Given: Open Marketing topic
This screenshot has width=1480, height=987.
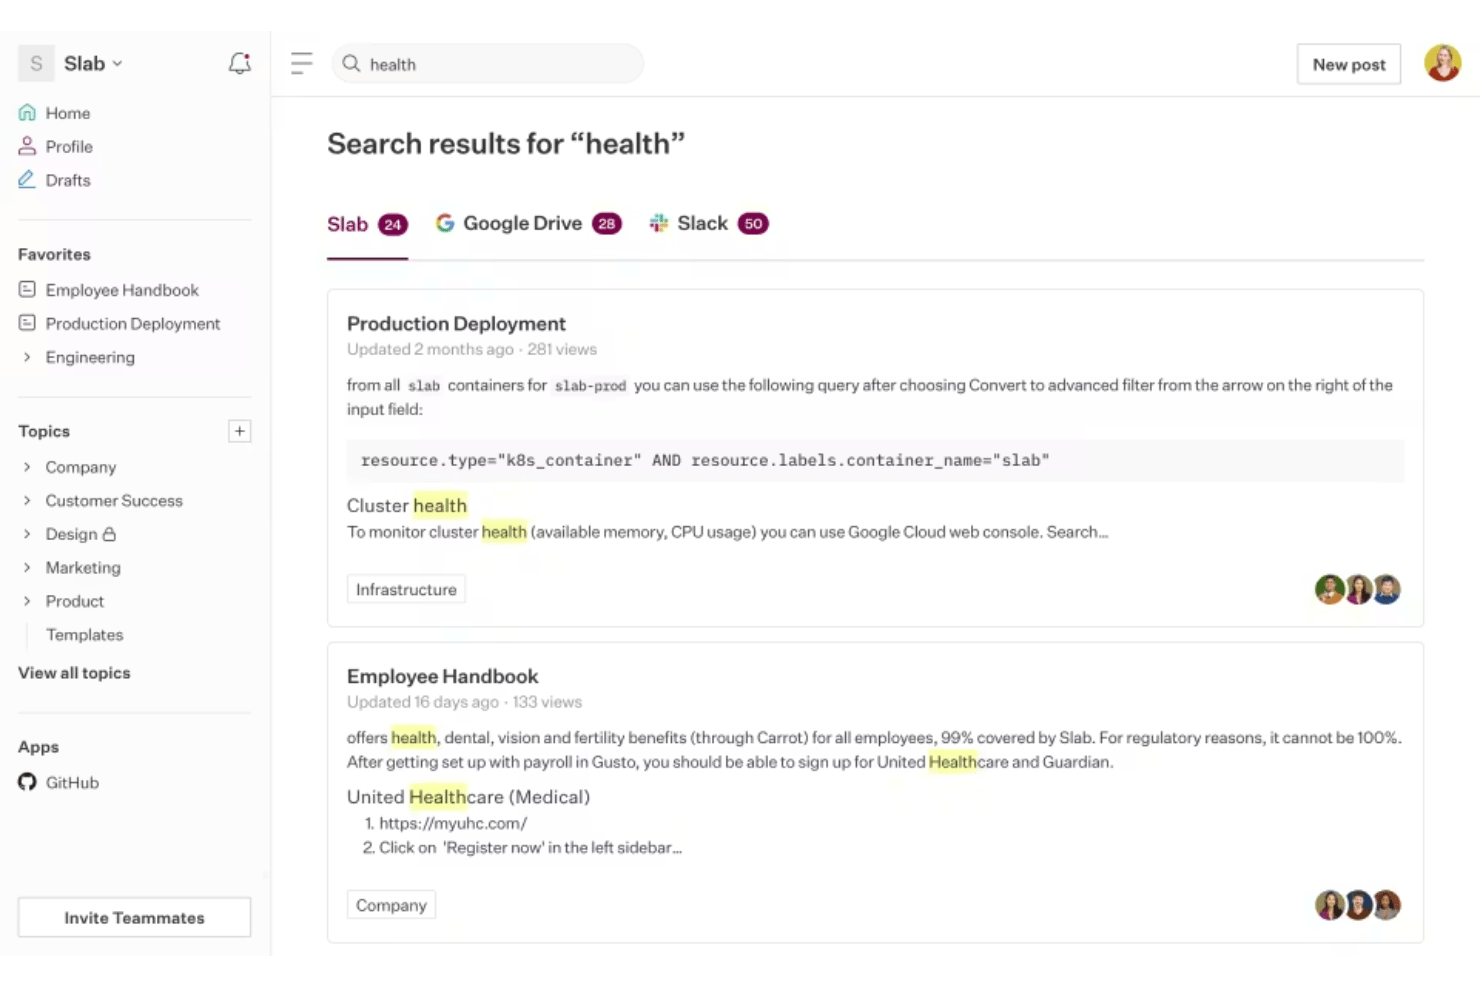Looking at the screenshot, I should pos(83,567).
